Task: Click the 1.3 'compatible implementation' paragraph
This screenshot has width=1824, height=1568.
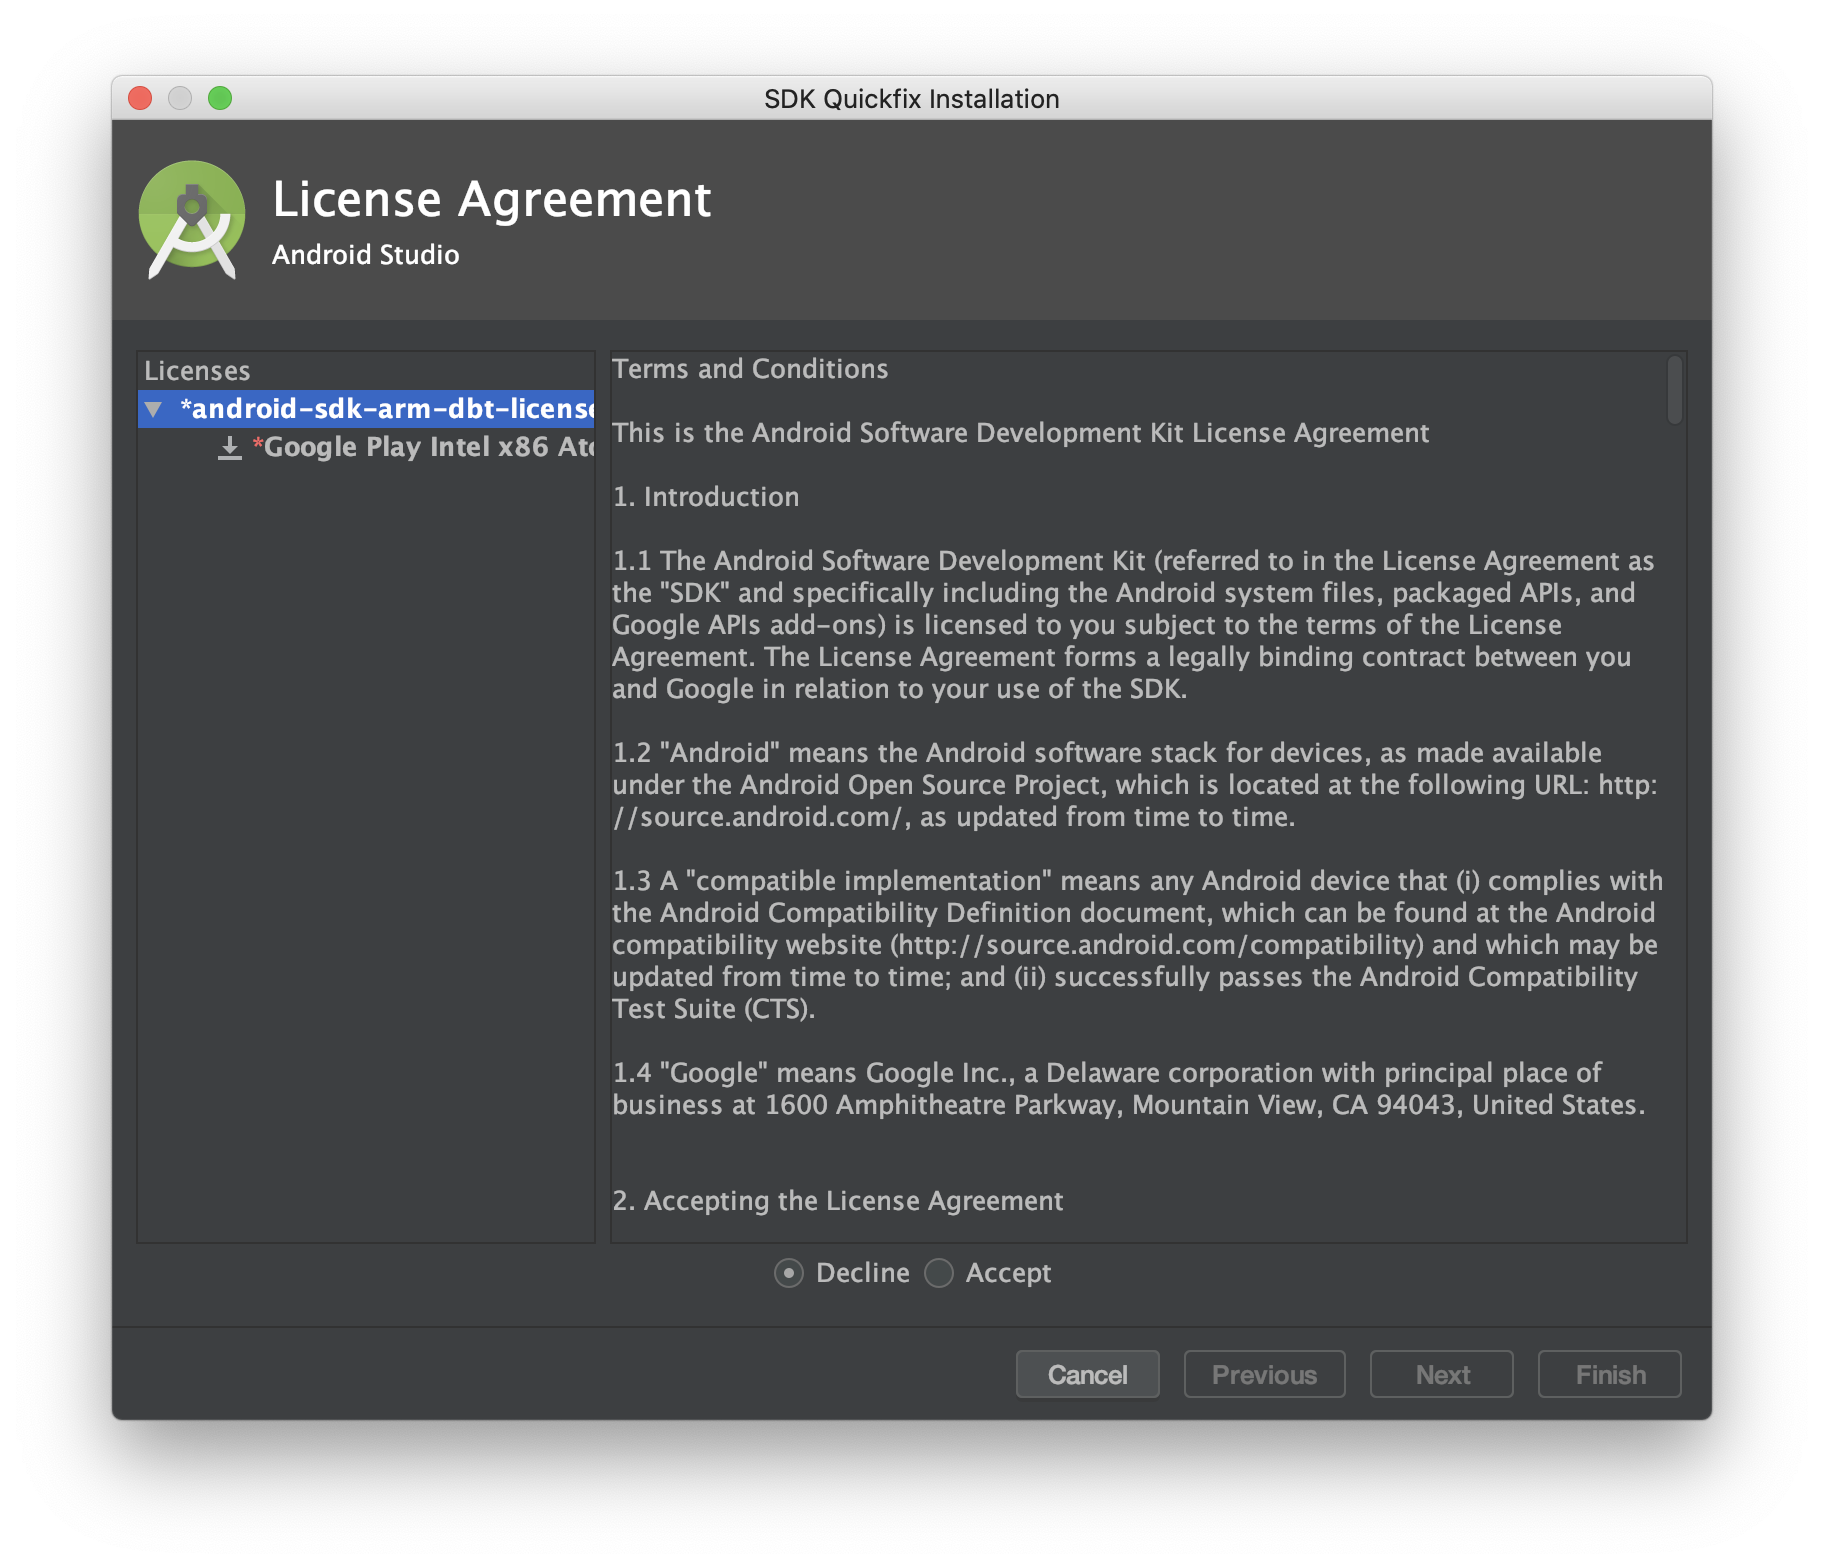Action: [1137, 945]
